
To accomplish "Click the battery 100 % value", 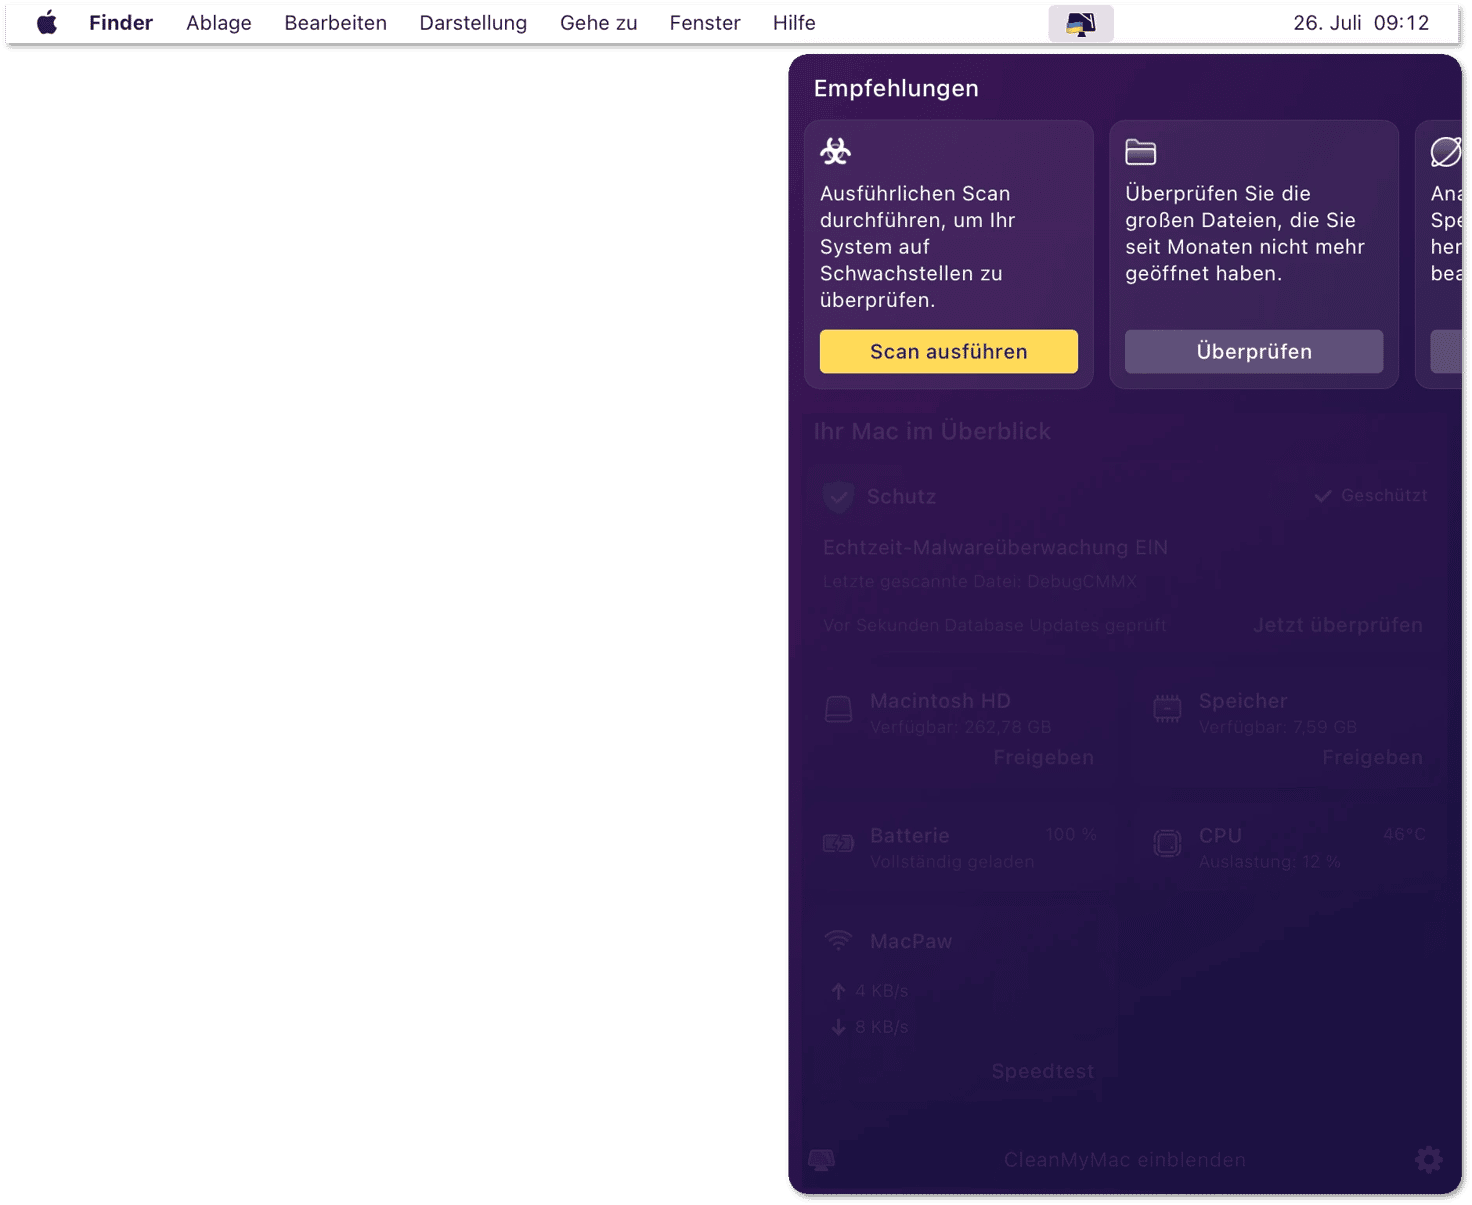I will pyautogui.click(x=1071, y=834).
